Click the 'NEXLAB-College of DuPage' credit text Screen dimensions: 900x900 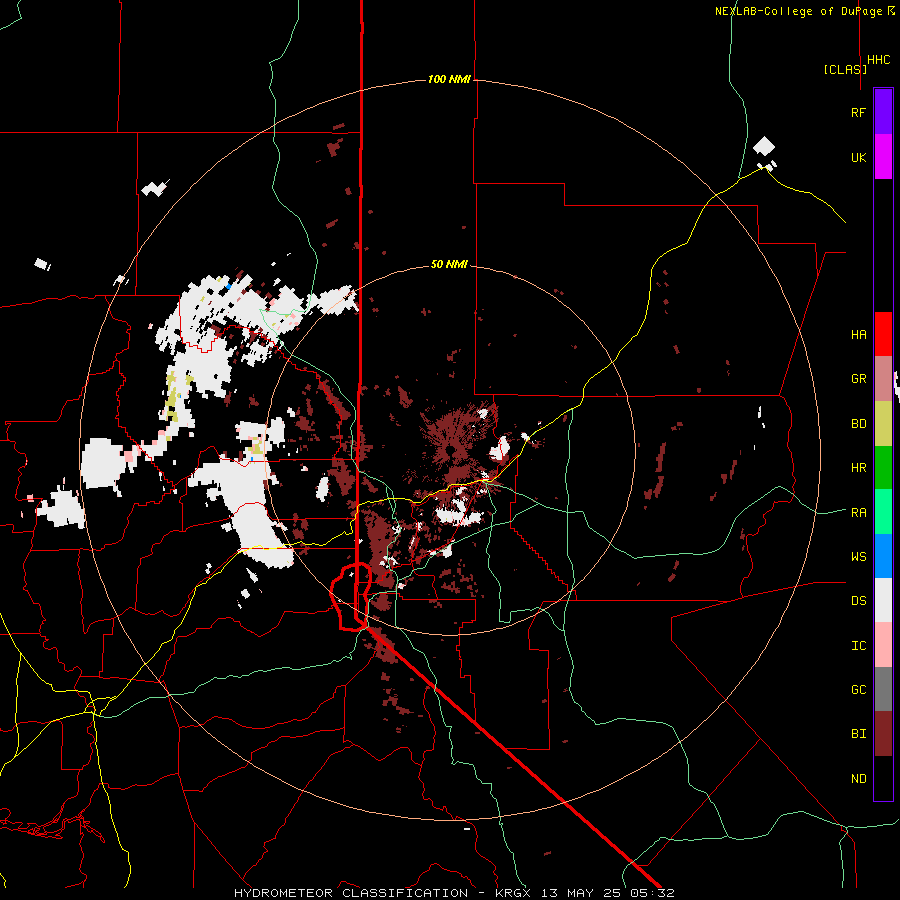coord(798,11)
